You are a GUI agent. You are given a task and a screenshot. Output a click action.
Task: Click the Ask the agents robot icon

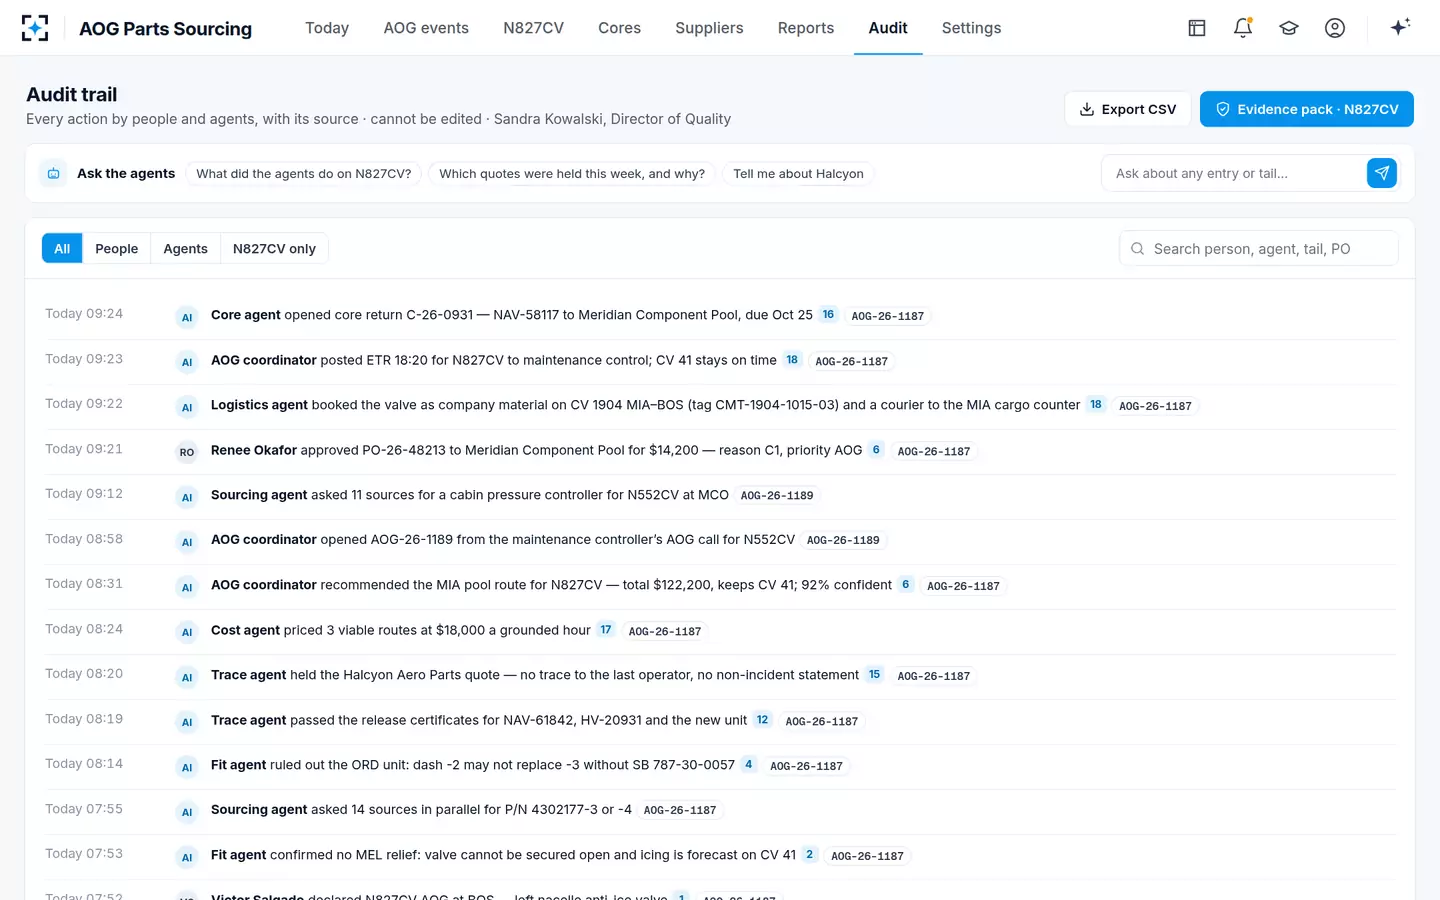pyautogui.click(x=54, y=173)
